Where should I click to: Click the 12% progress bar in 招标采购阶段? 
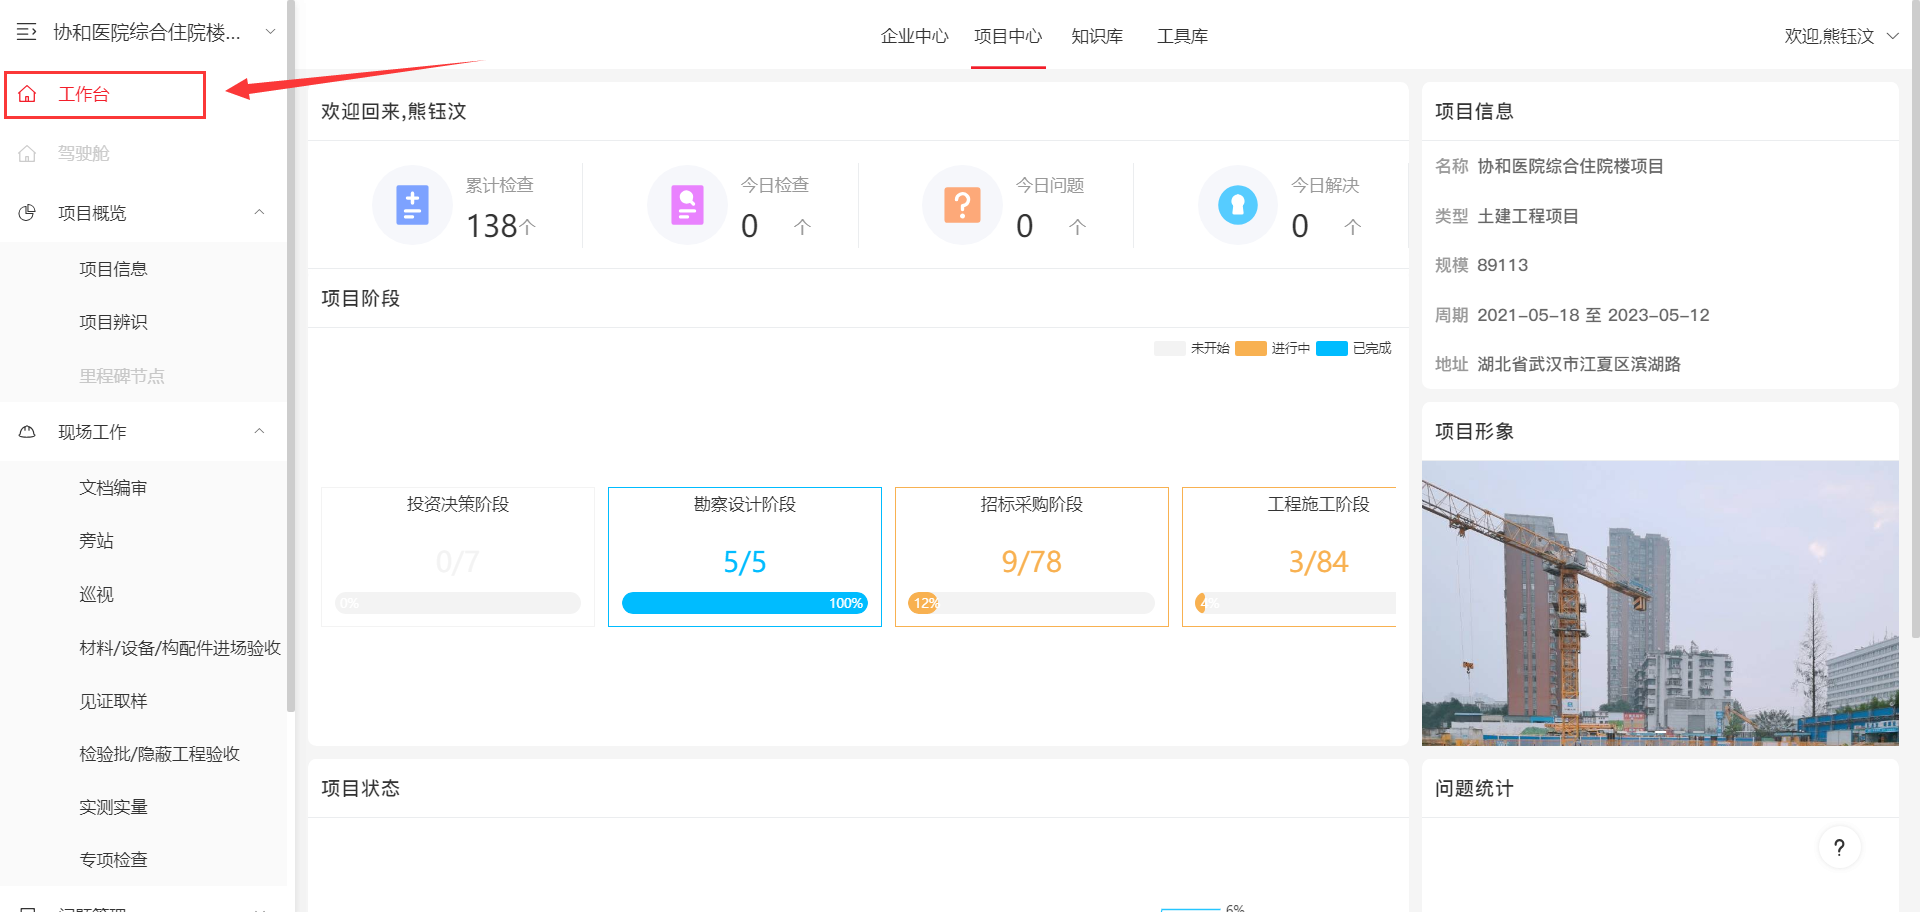(1031, 603)
